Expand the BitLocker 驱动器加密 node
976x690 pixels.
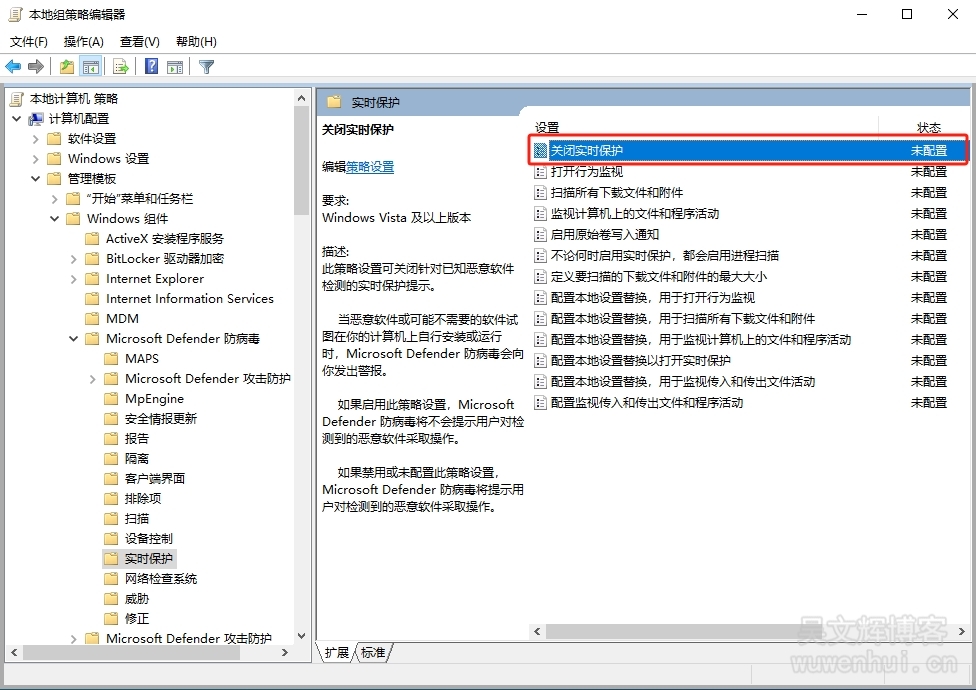point(74,259)
